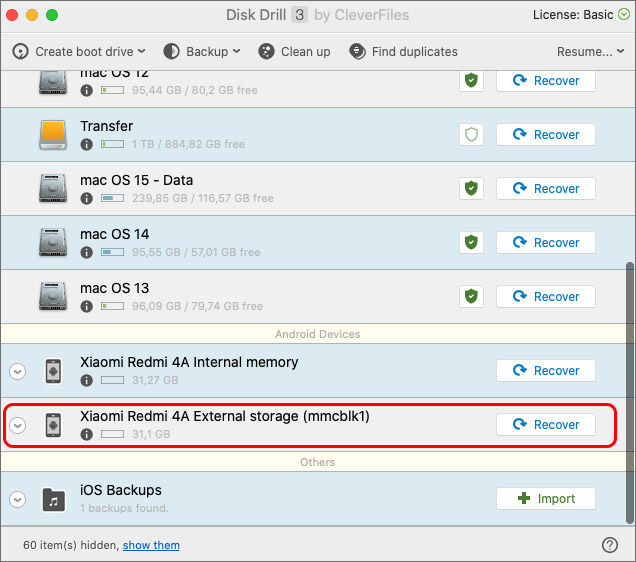Click the '1 backups found.' text
Viewport: 636px width, 562px height.
pyautogui.click(x=124, y=508)
